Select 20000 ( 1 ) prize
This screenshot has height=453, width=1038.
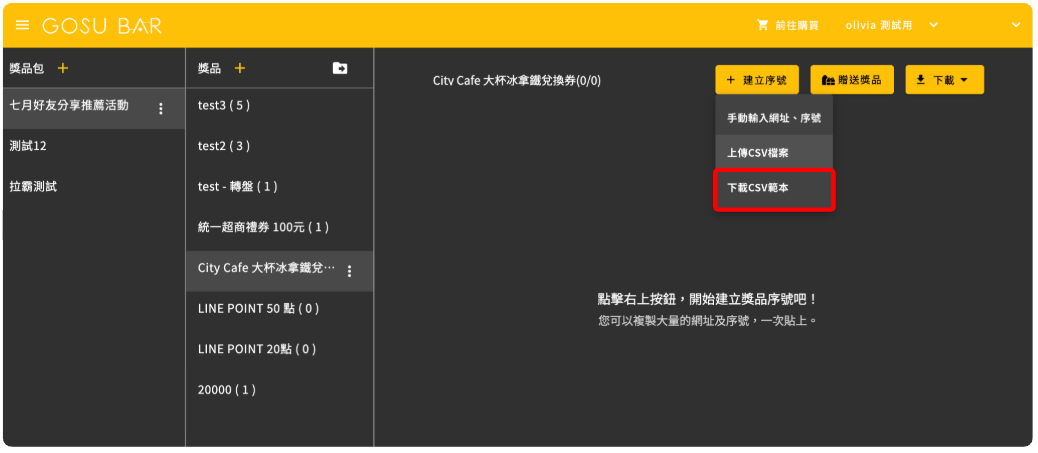279,390
